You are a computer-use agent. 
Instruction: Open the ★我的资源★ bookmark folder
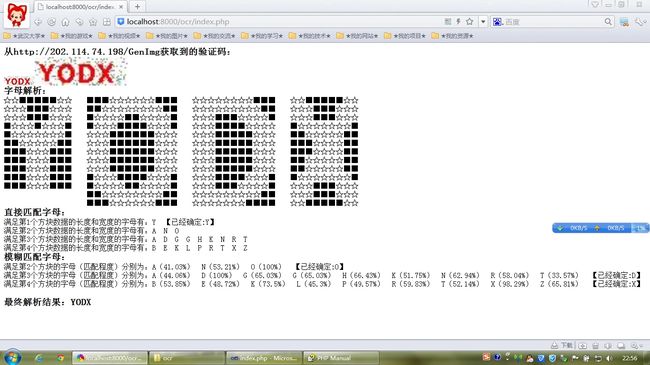(452, 36)
